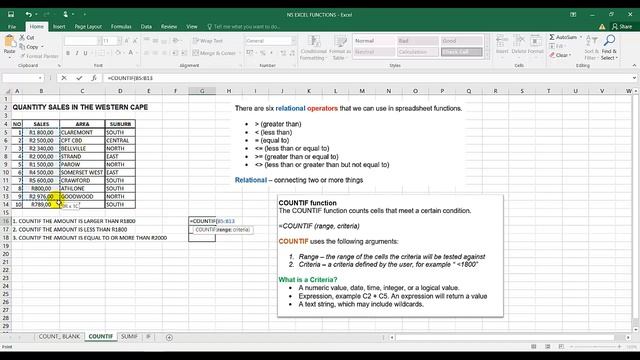640x360 pixels.
Task: Open Fill color bucket picker
Action: (x=118, y=53)
